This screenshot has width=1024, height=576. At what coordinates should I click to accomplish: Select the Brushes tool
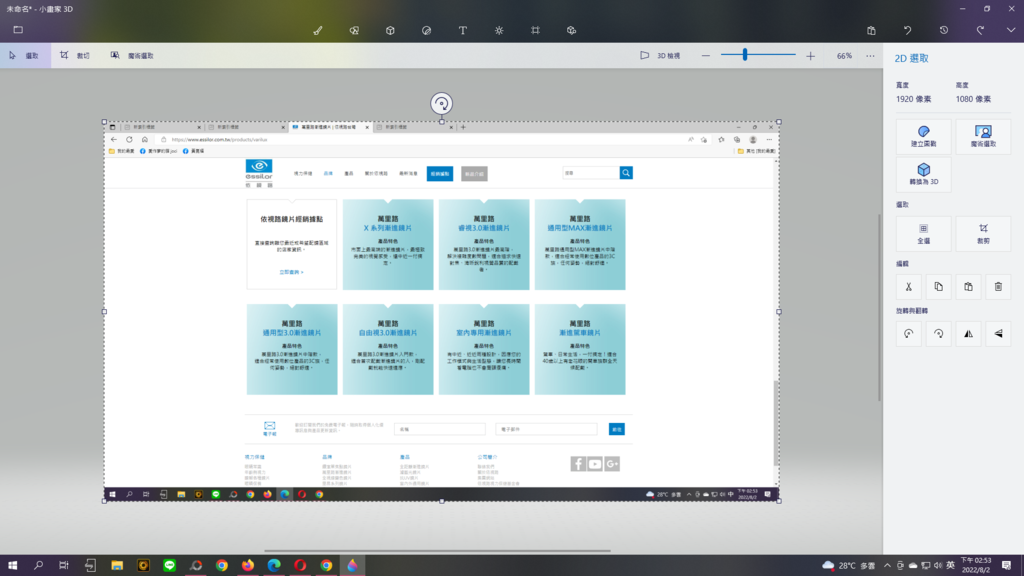(318, 30)
